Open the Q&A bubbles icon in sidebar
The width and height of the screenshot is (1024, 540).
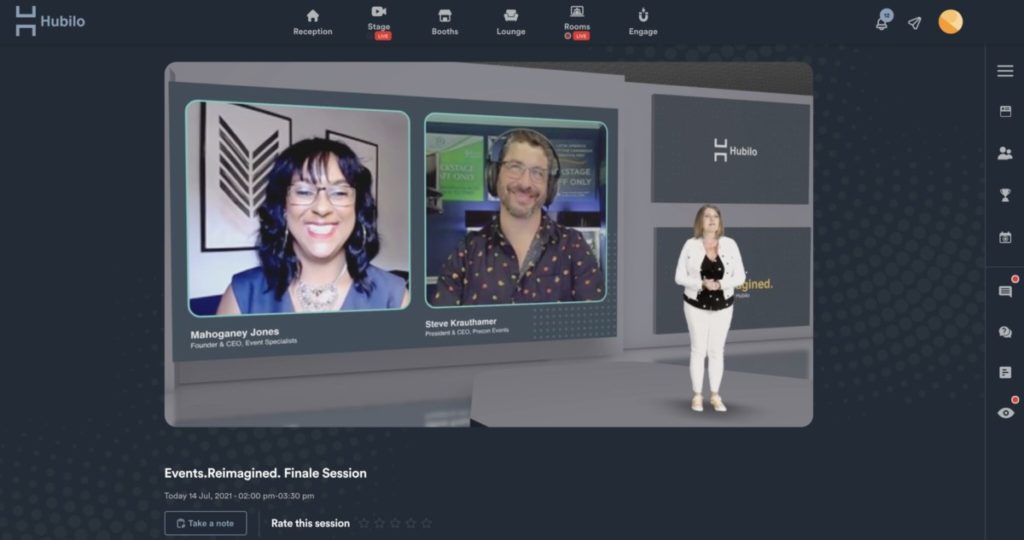click(x=1005, y=332)
